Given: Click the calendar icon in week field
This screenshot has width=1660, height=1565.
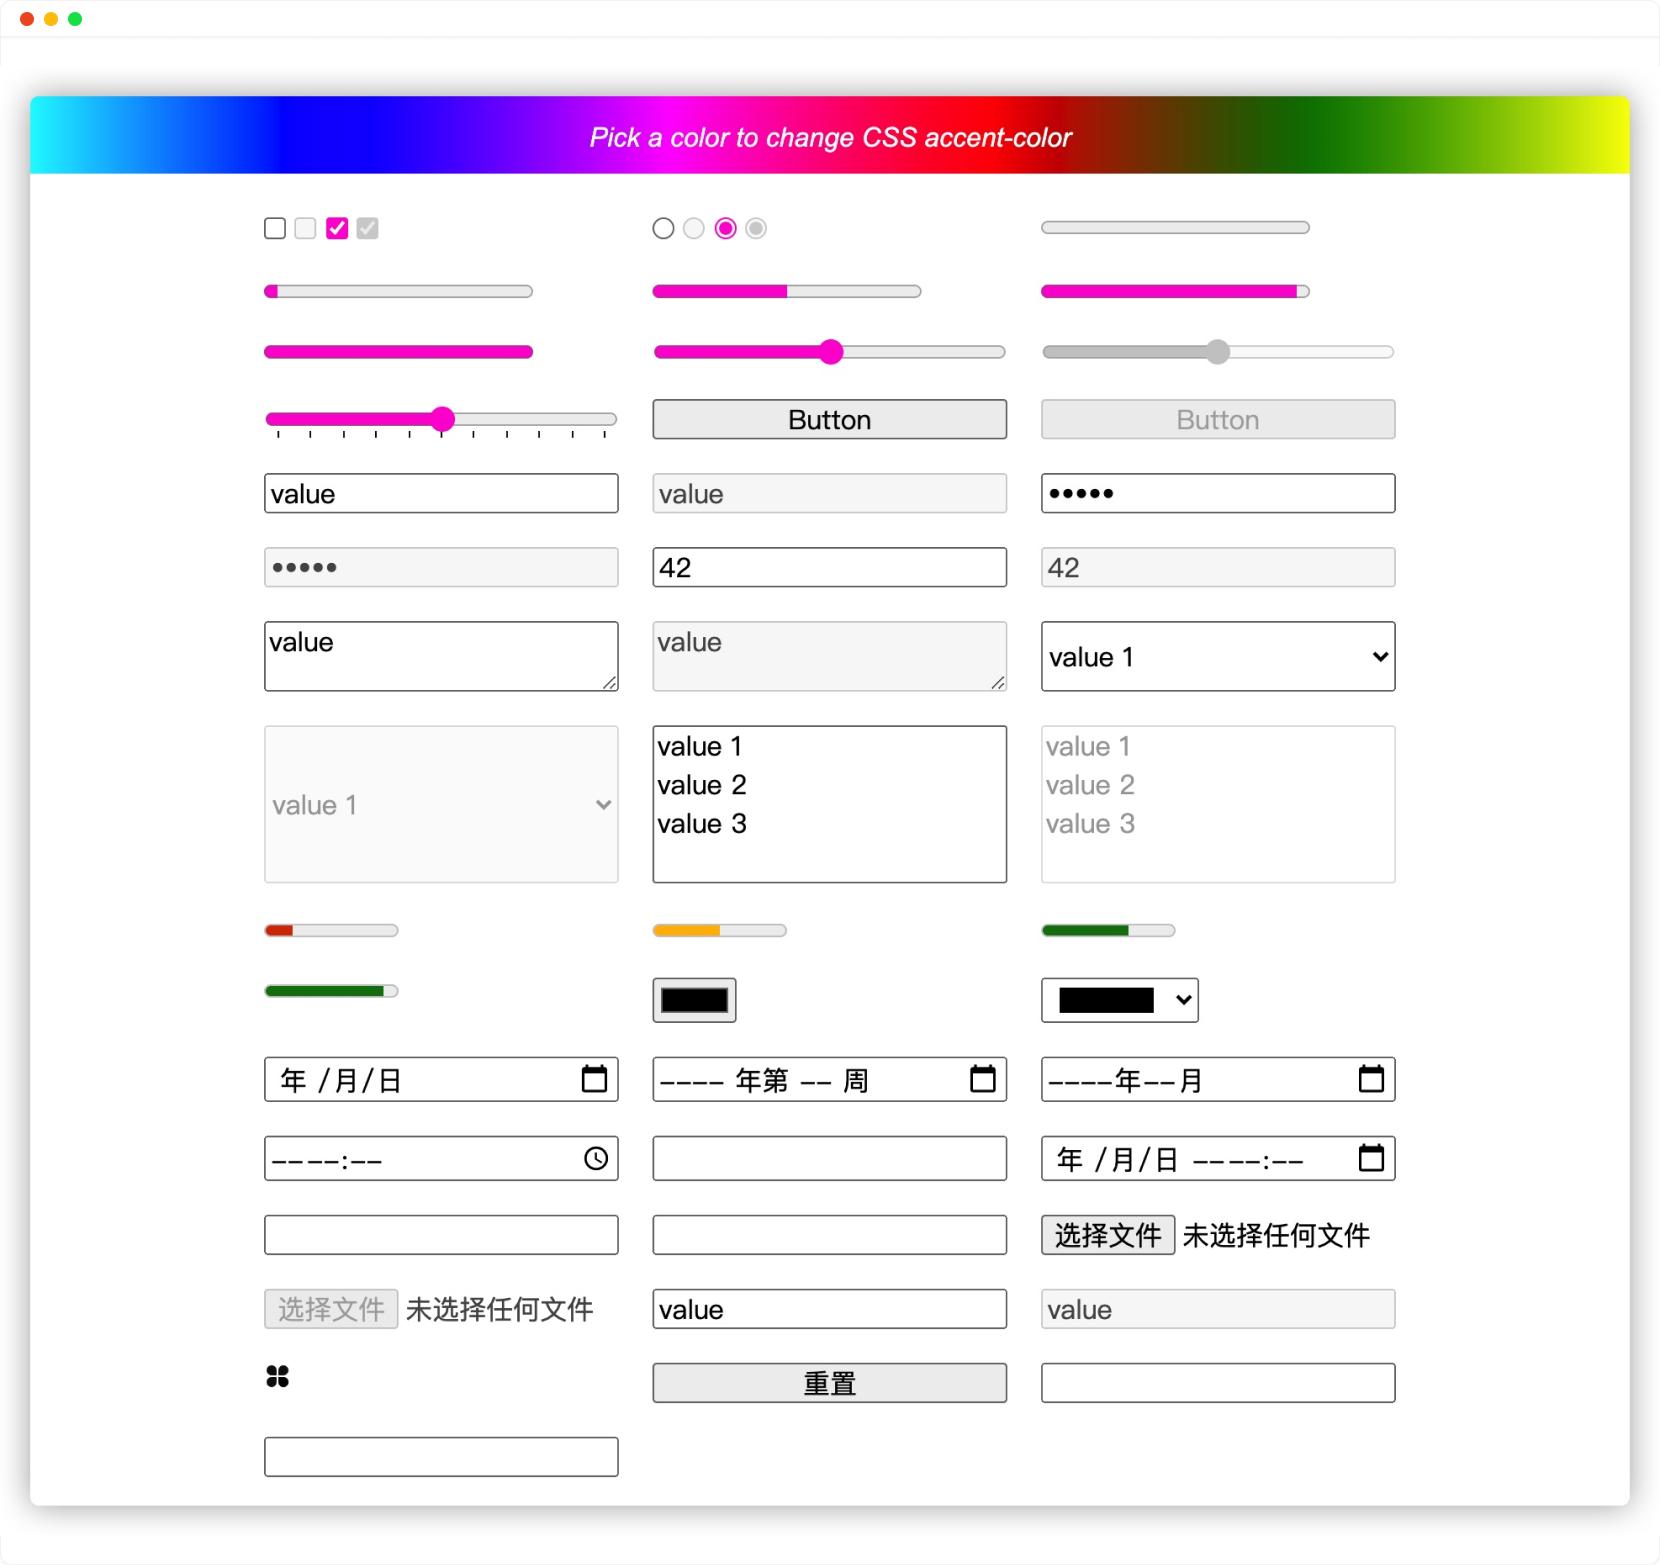Looking at the screenshot, I should click(x=983, y=1079).
